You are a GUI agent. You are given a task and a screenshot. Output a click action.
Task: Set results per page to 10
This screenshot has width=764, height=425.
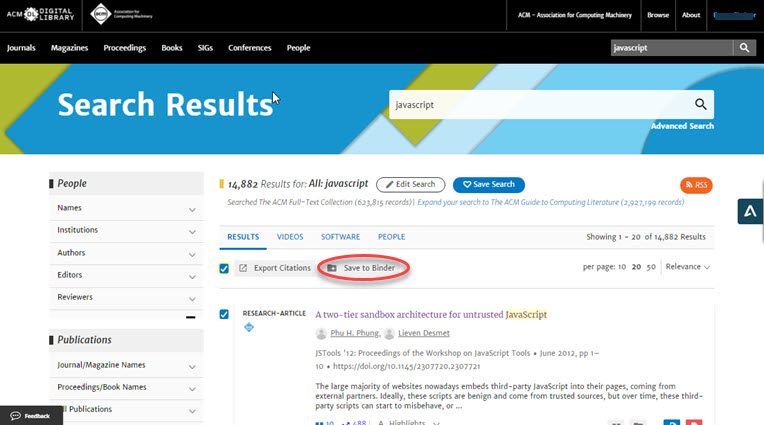pos(622,267)
